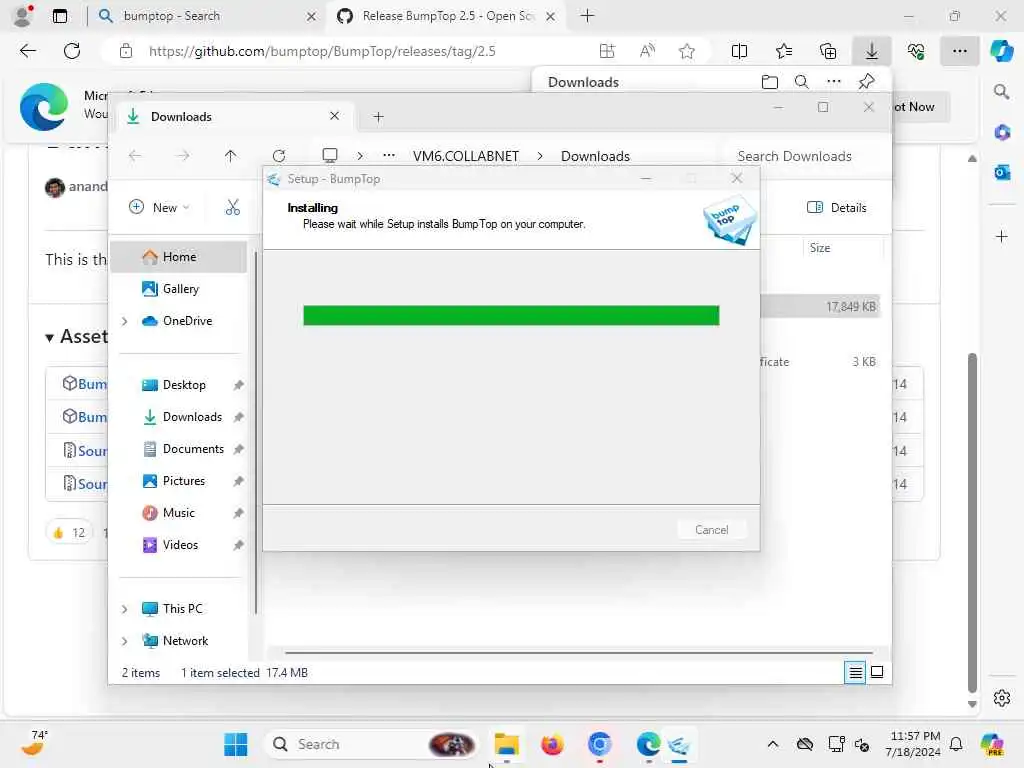Go back in File Explorer
Viewport: 1024px width, 768px height.
pos(135,155)
